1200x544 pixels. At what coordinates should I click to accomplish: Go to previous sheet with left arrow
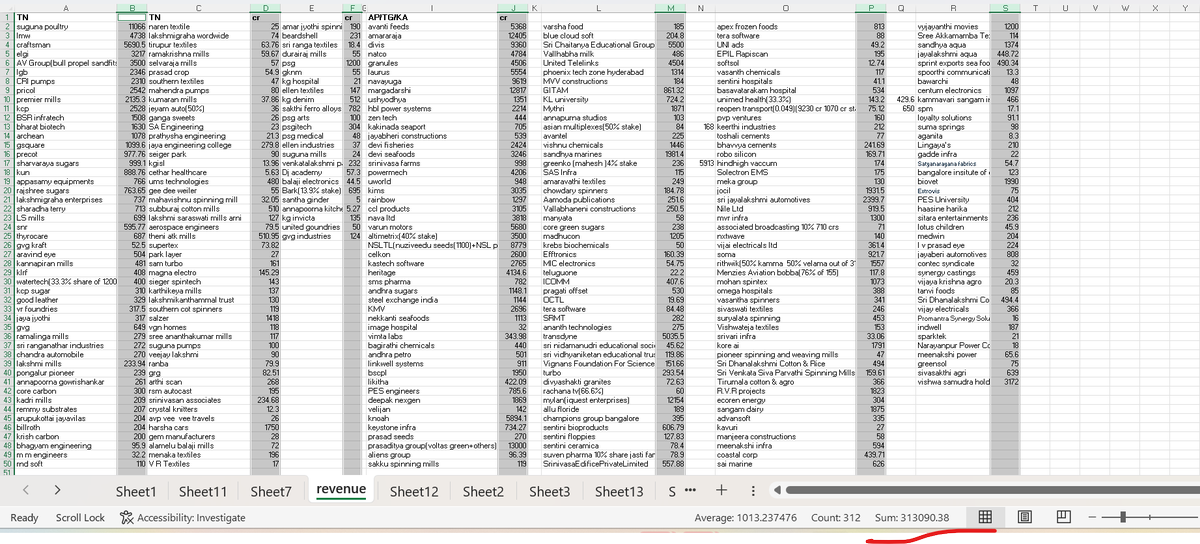pyautogui.click(x=24, y=491)
